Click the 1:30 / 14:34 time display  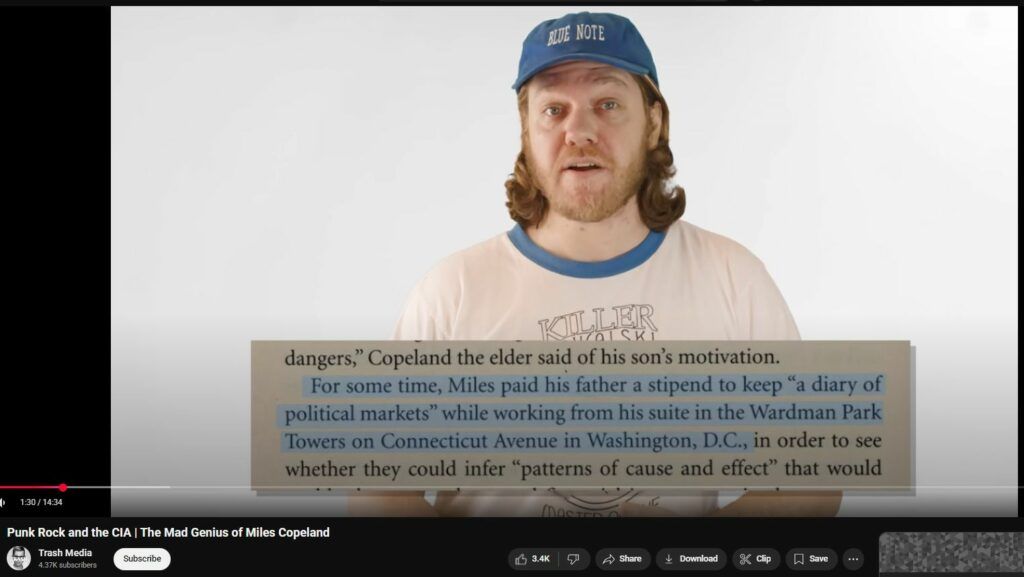coord(41,502)
